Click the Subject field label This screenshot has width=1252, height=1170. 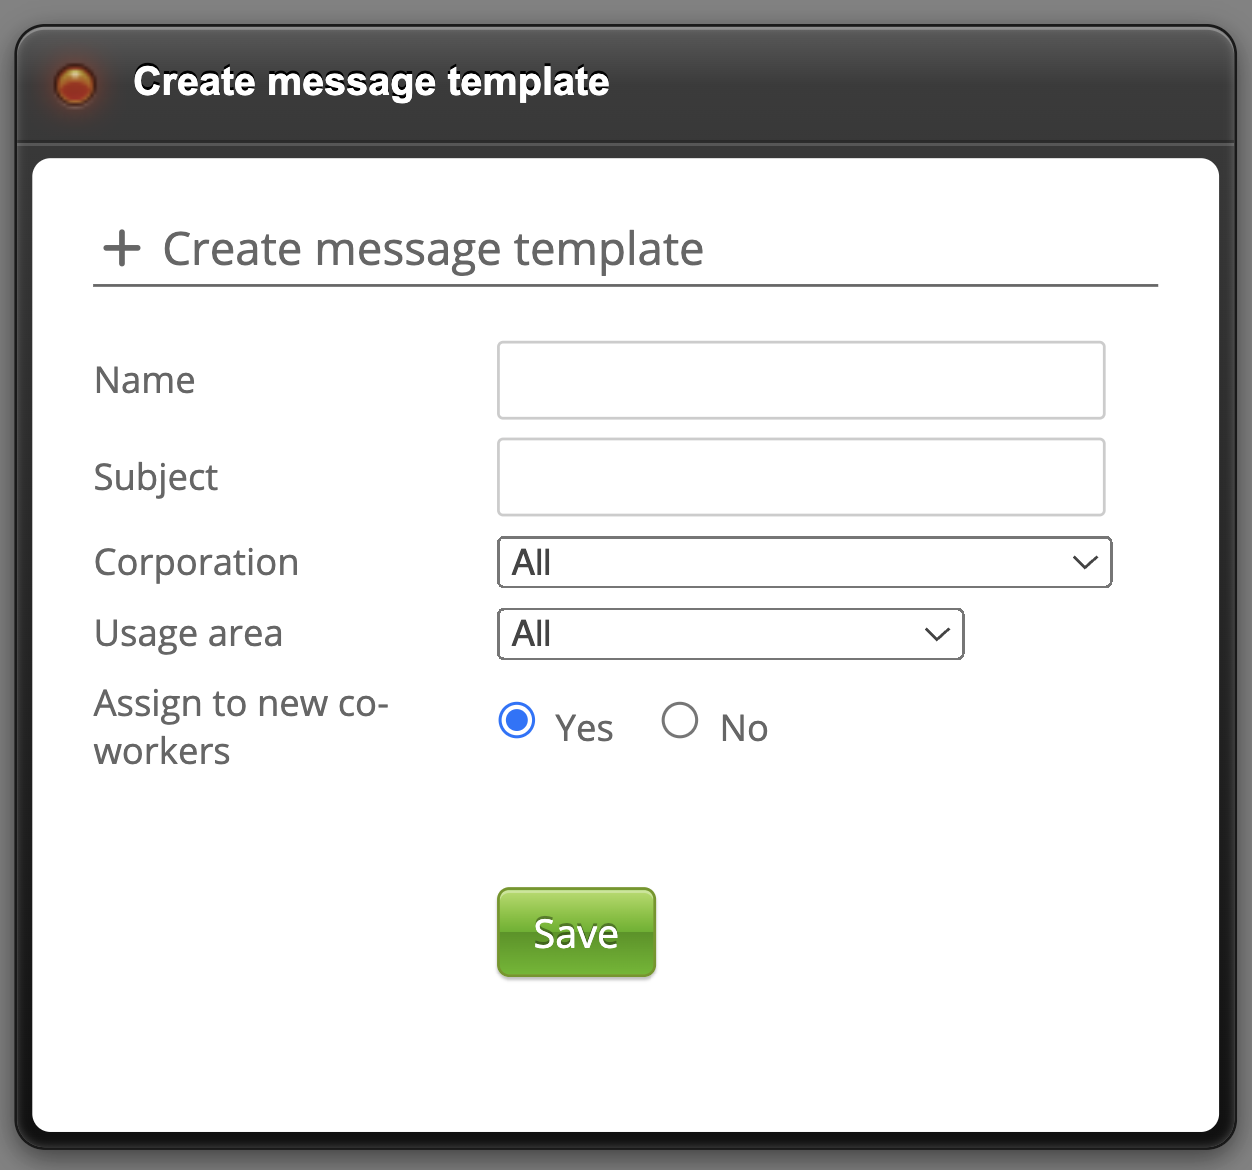click(156, 478)
